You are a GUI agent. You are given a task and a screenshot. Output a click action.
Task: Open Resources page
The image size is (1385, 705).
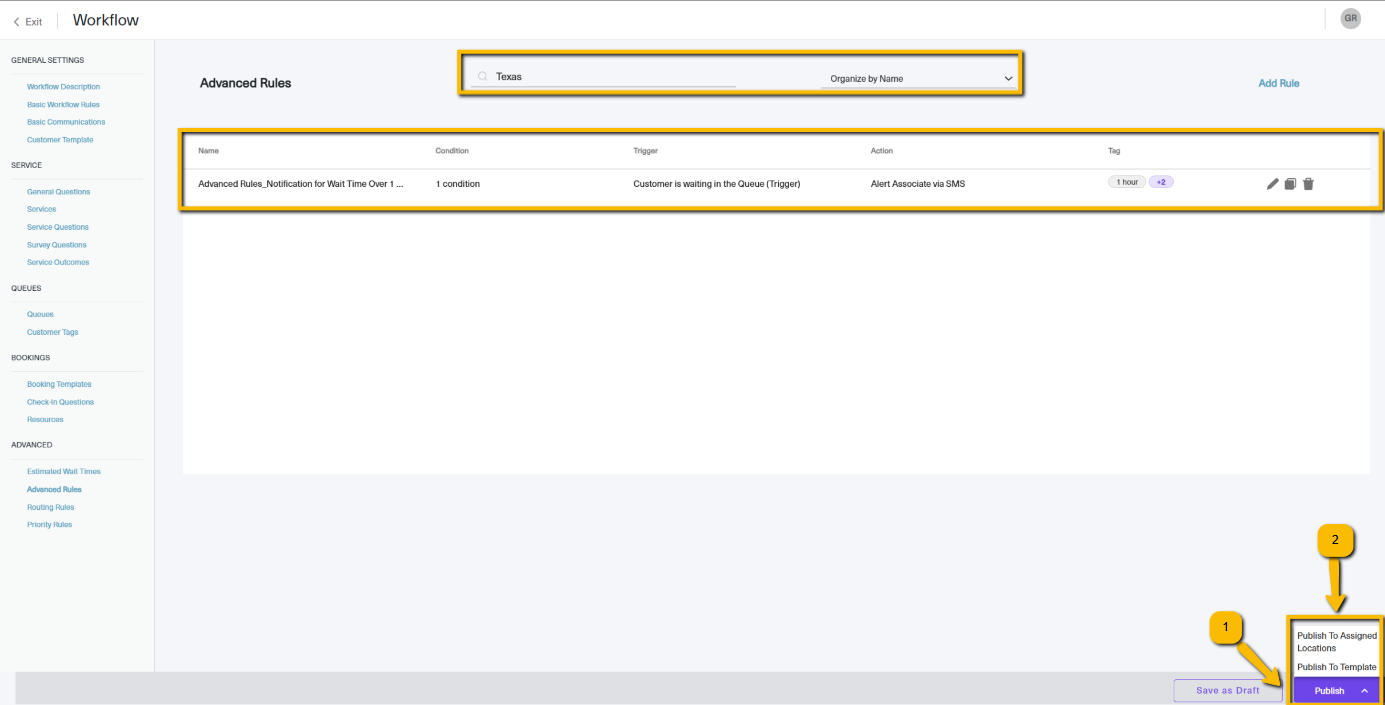(45, 419)
